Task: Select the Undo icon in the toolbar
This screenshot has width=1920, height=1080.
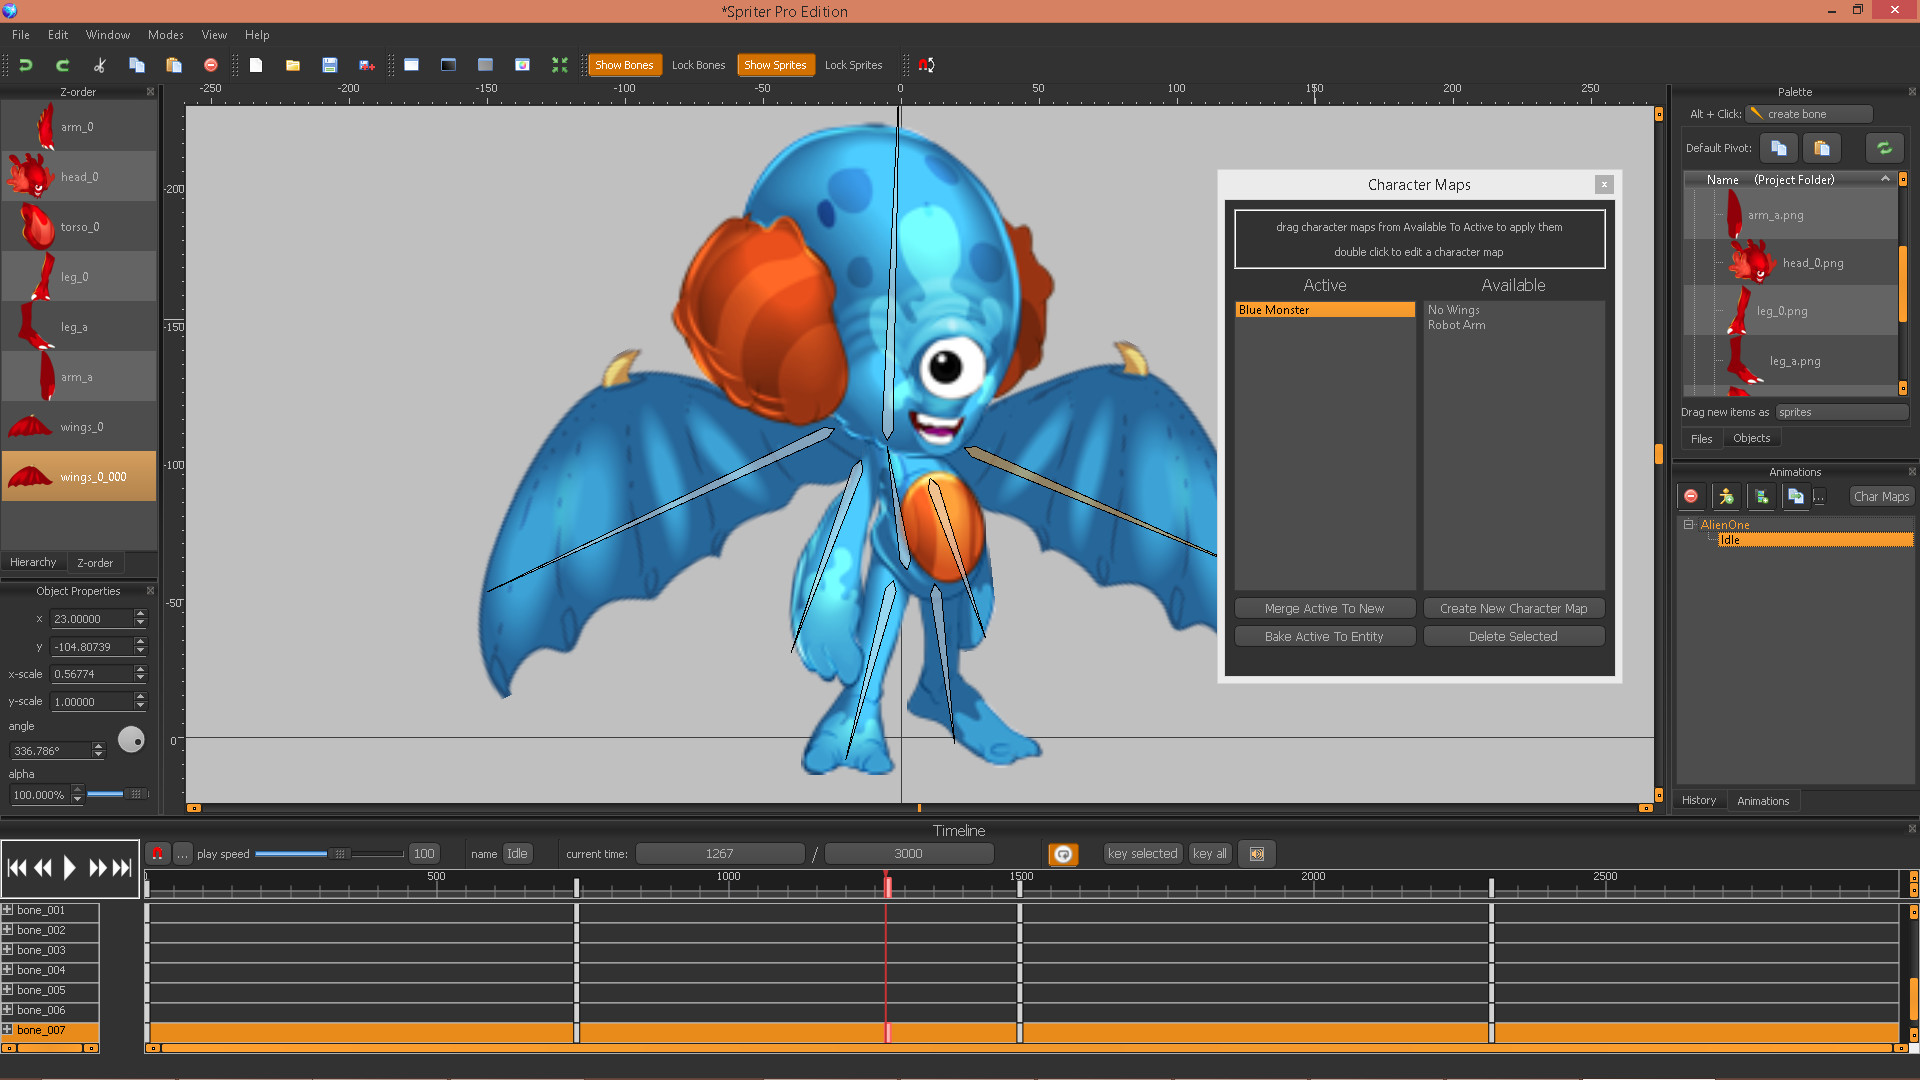Action: coord(25,64)
